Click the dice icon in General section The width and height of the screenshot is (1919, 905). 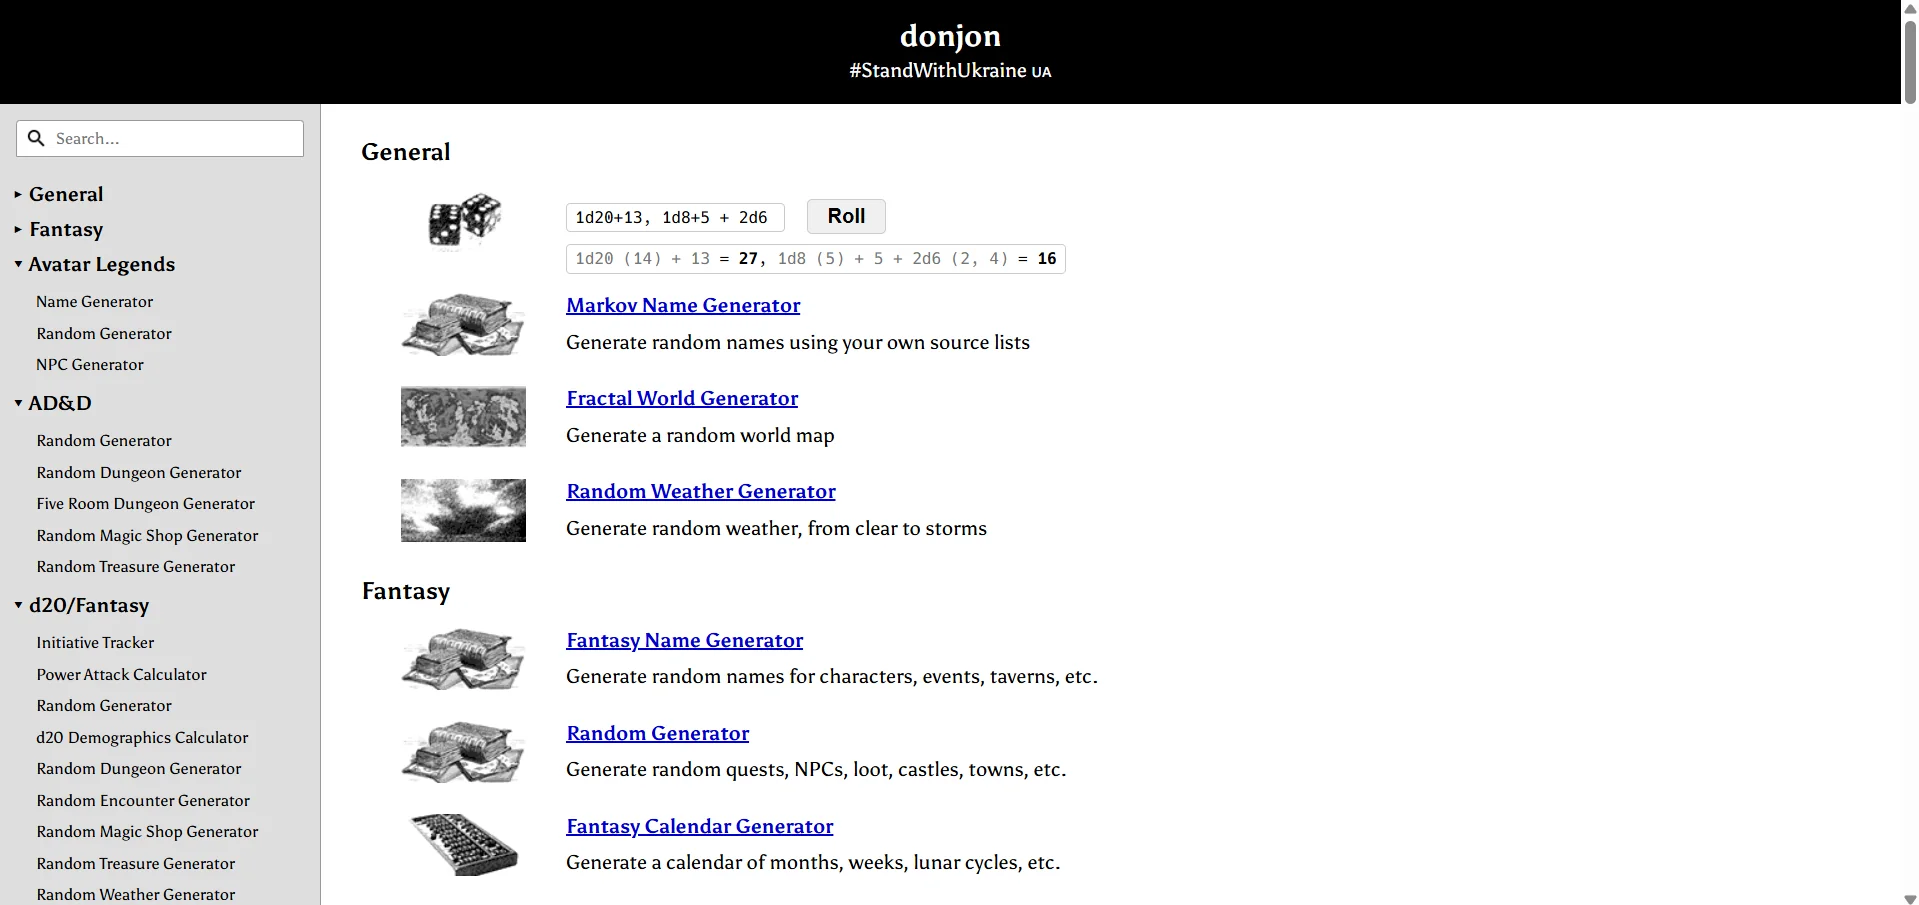464,219
